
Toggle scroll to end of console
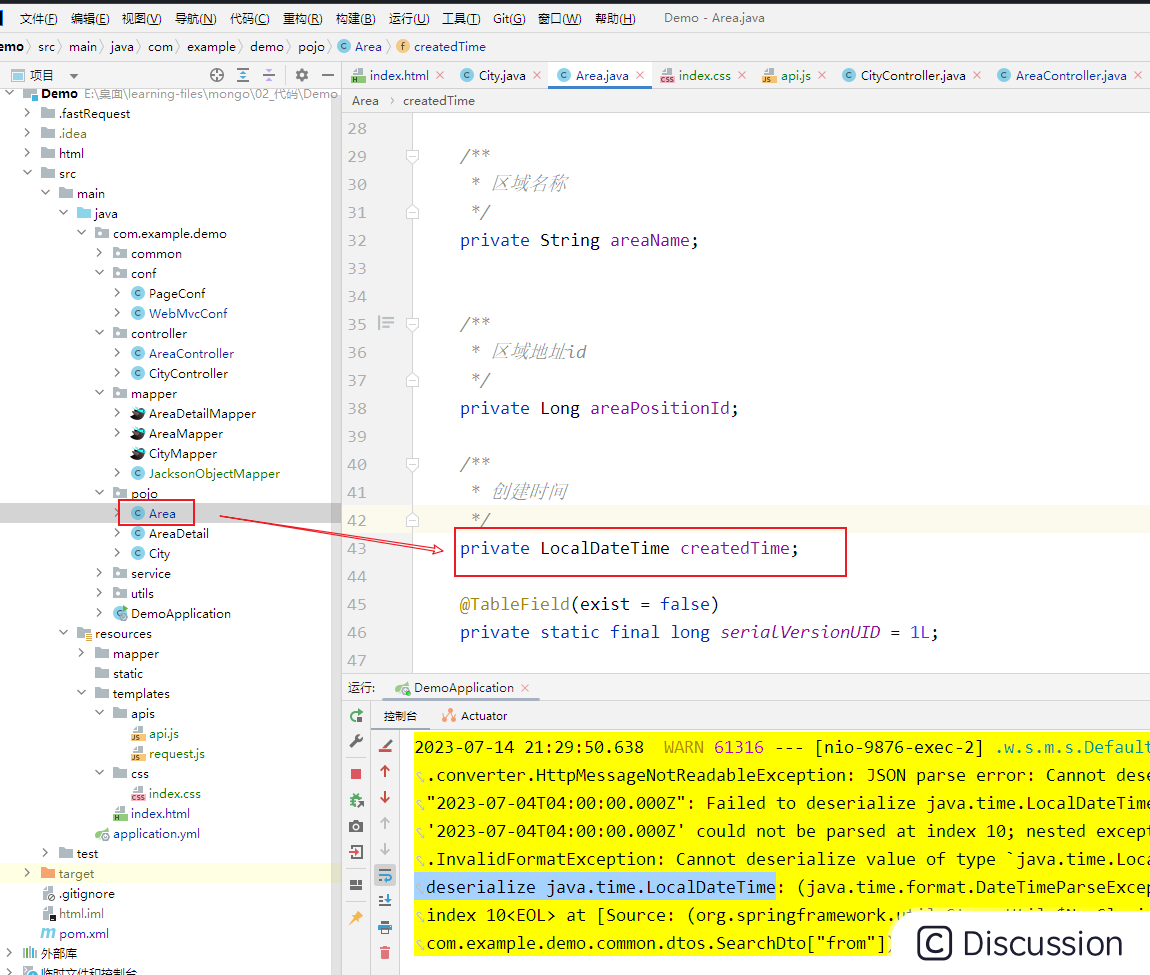[x=385, y=901]
